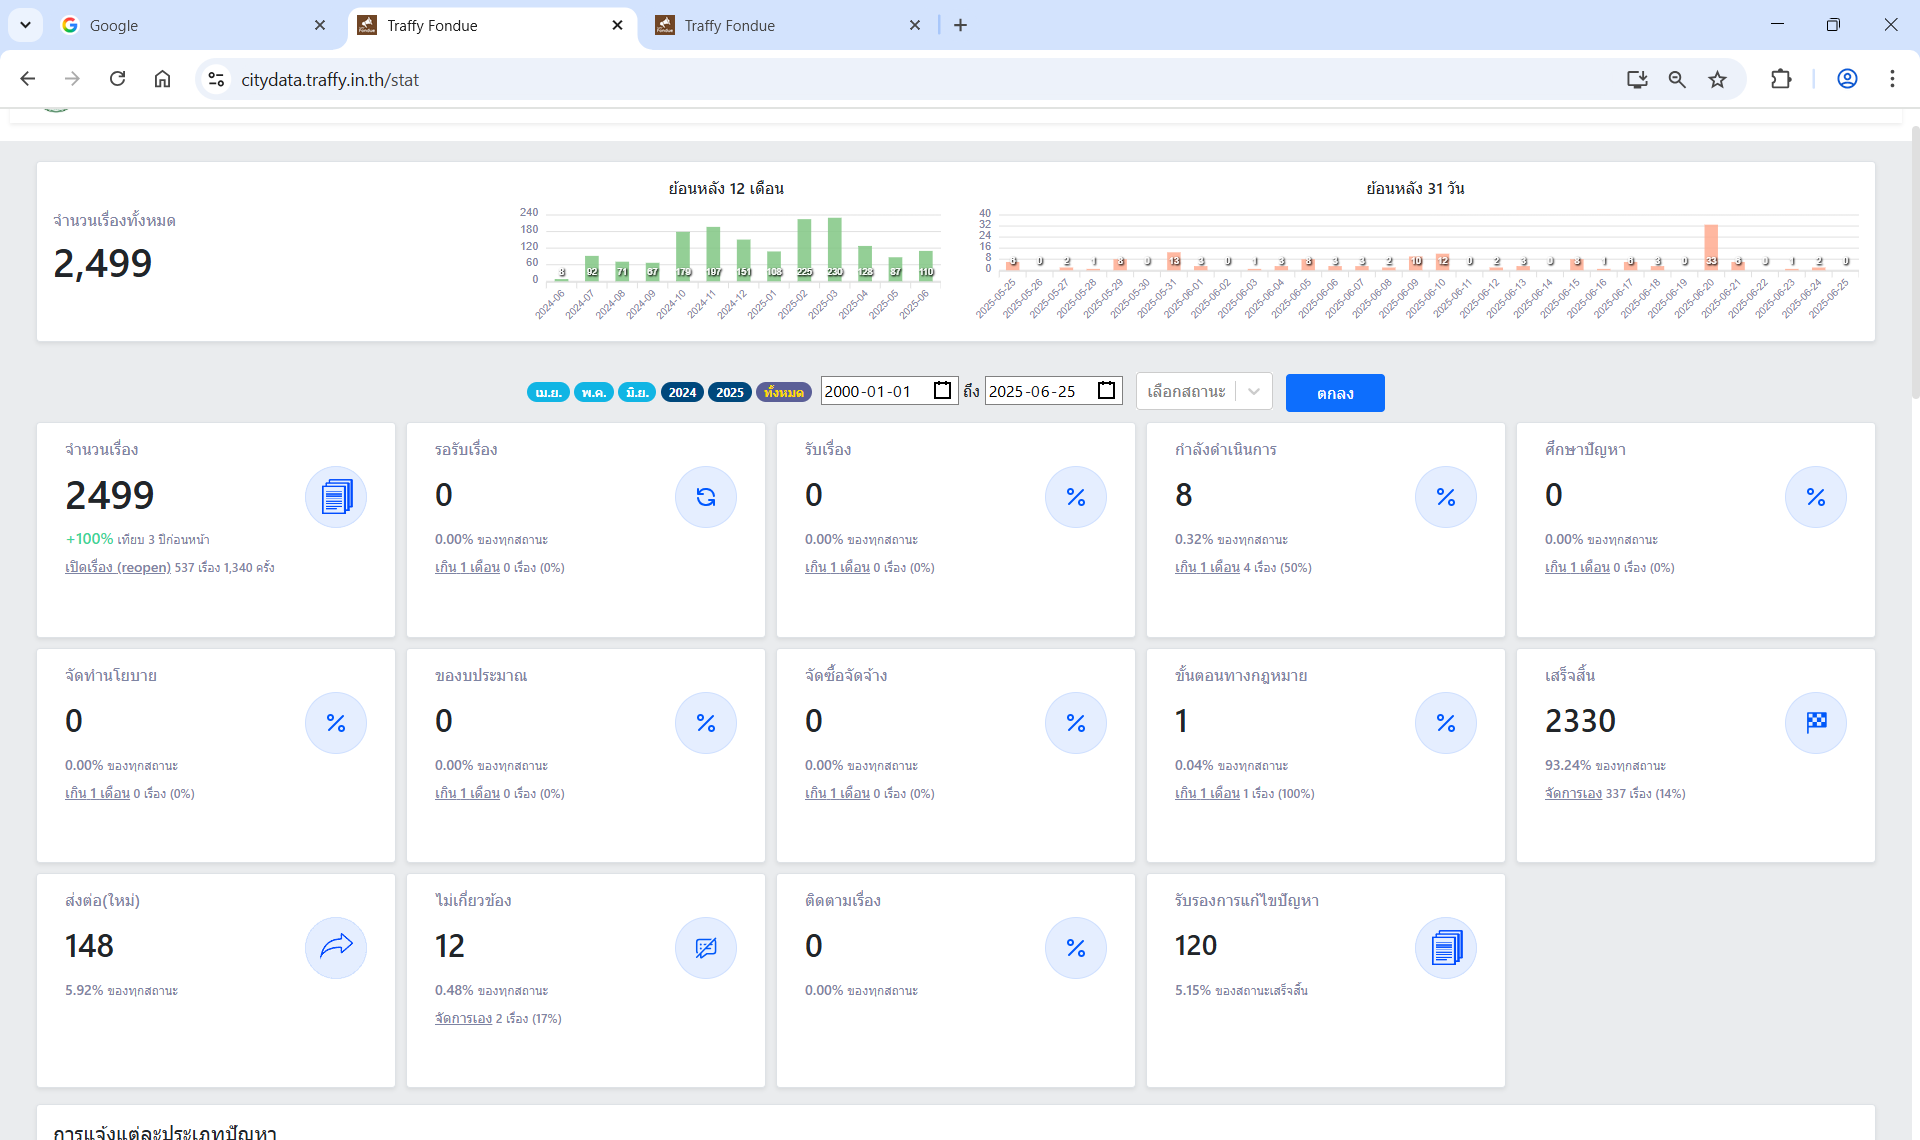The width and height of the screenshot is (1920, 1140).
Task: Open the เปิดเรื่อง (reopen) link
Action: pyautogui.click(x=117, y=567)
